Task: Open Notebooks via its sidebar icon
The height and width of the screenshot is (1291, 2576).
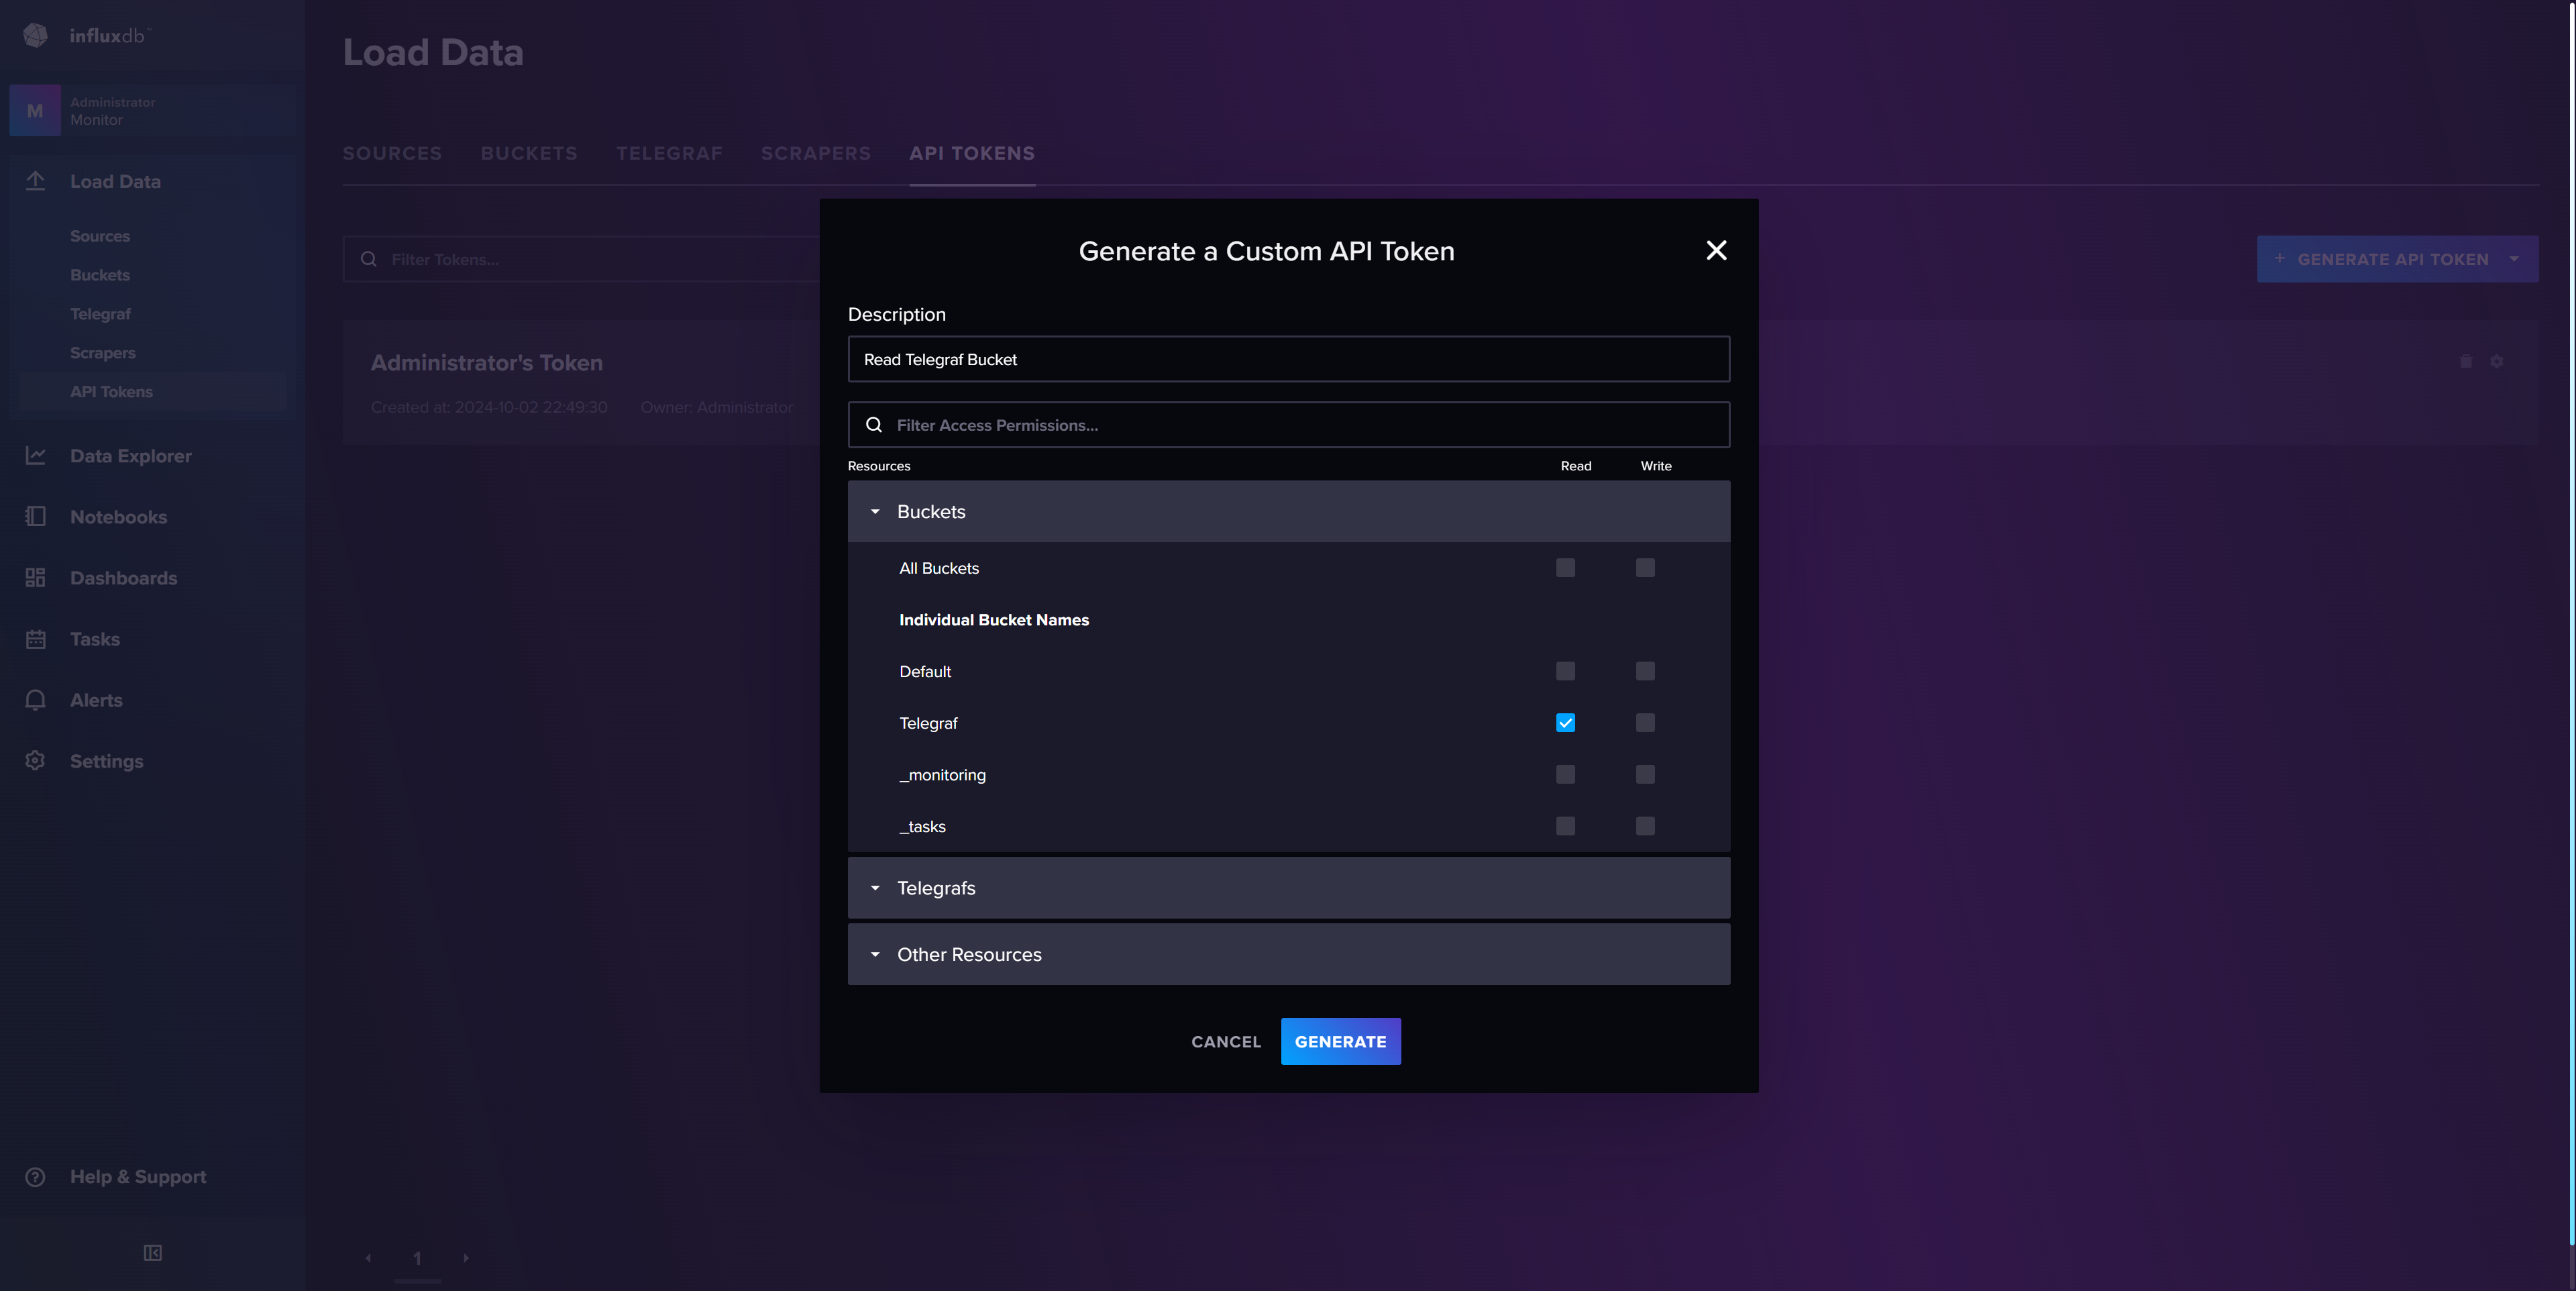Action: pos(35,517)
